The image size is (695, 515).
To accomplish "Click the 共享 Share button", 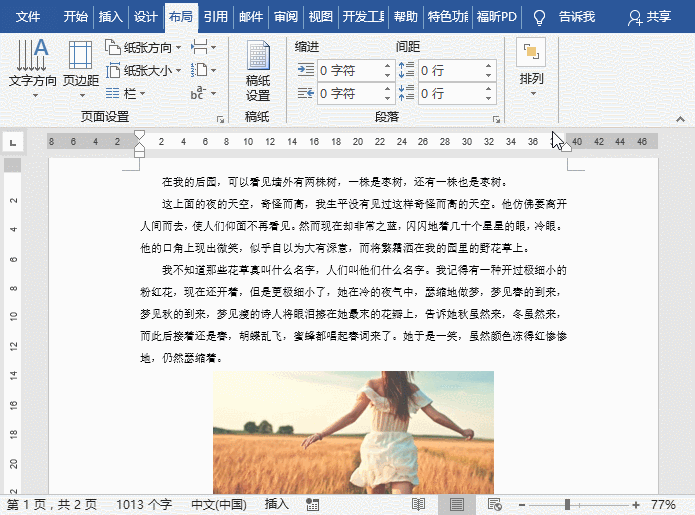I will click(x=650, y=17).
